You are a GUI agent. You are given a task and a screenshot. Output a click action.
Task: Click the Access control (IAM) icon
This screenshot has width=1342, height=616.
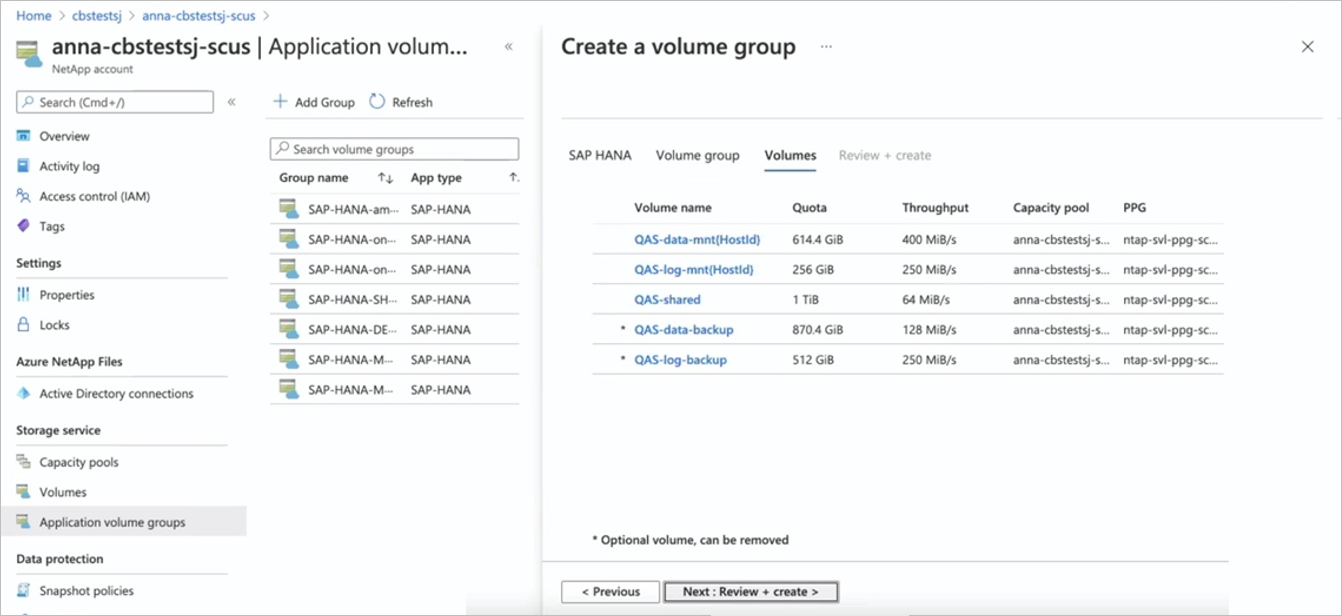pos(24,196)
